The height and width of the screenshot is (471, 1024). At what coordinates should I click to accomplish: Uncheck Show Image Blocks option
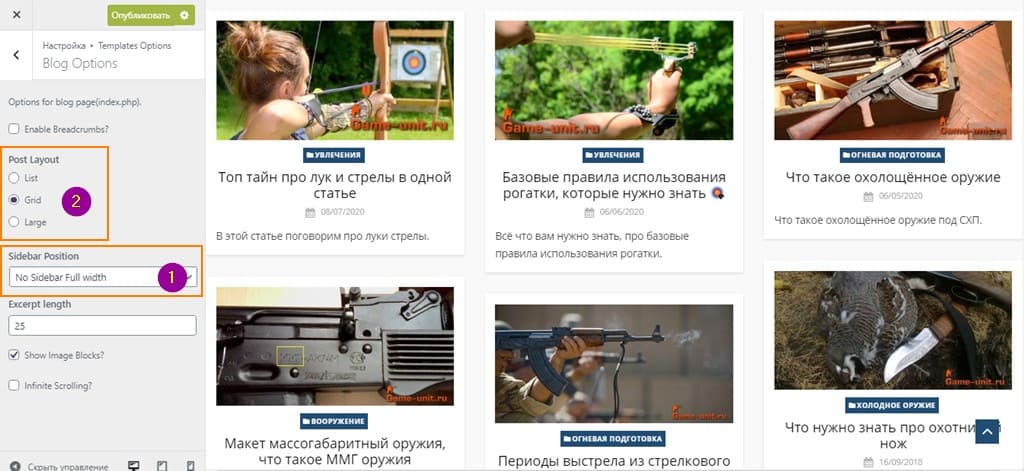[14, 355]
